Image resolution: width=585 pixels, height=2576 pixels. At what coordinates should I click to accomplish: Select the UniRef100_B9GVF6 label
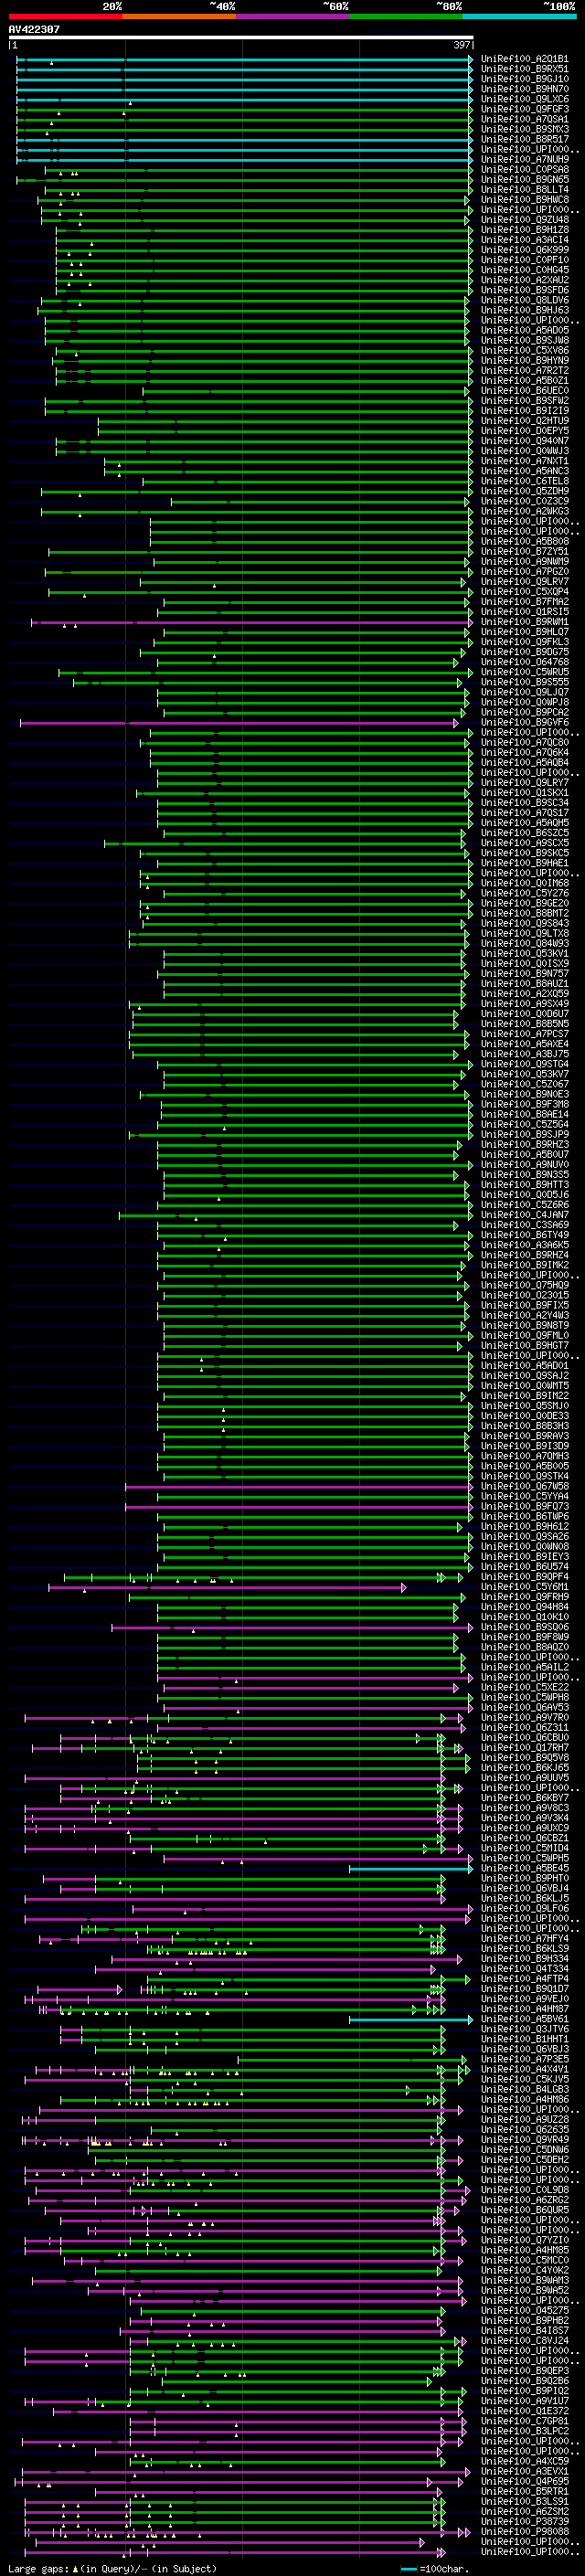525,722
